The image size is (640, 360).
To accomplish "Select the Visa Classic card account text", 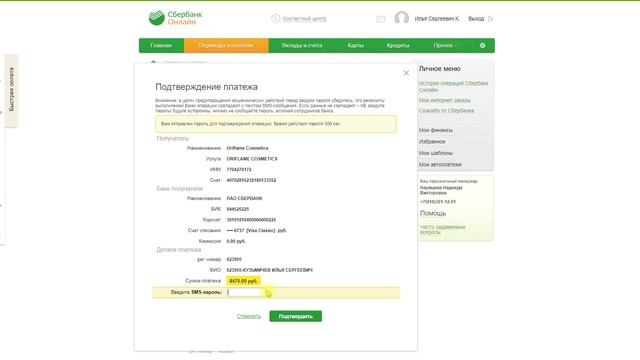I will [256, 231].
